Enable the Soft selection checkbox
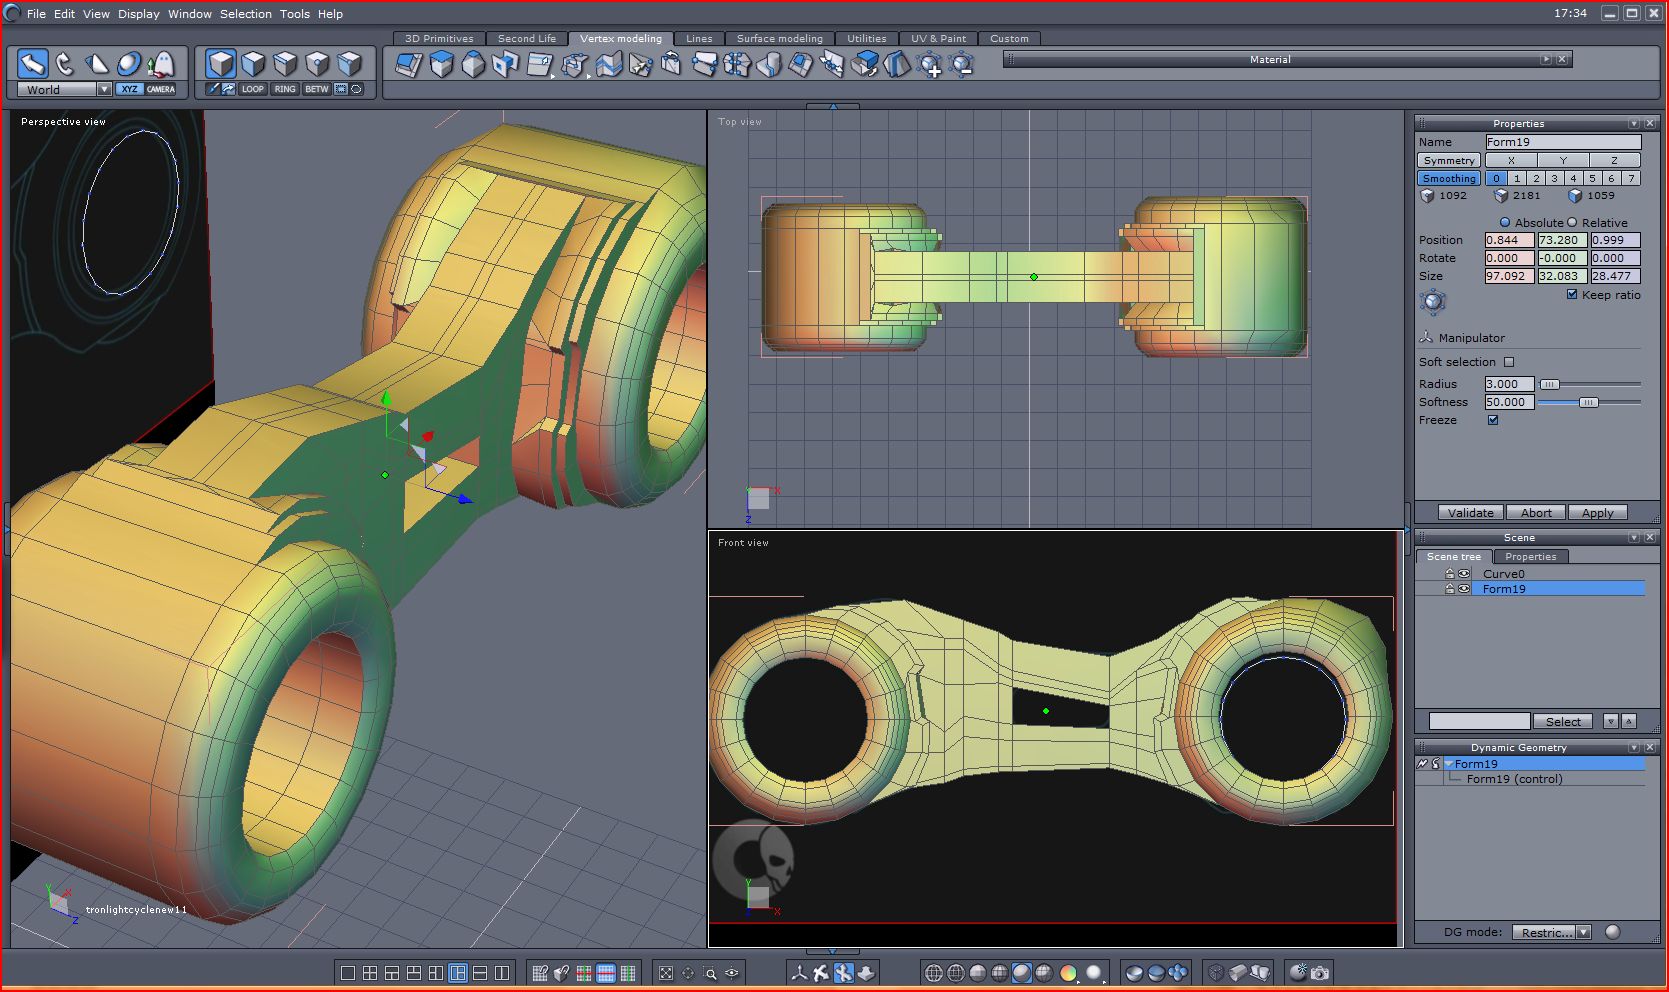 (x=1509, y=362)
